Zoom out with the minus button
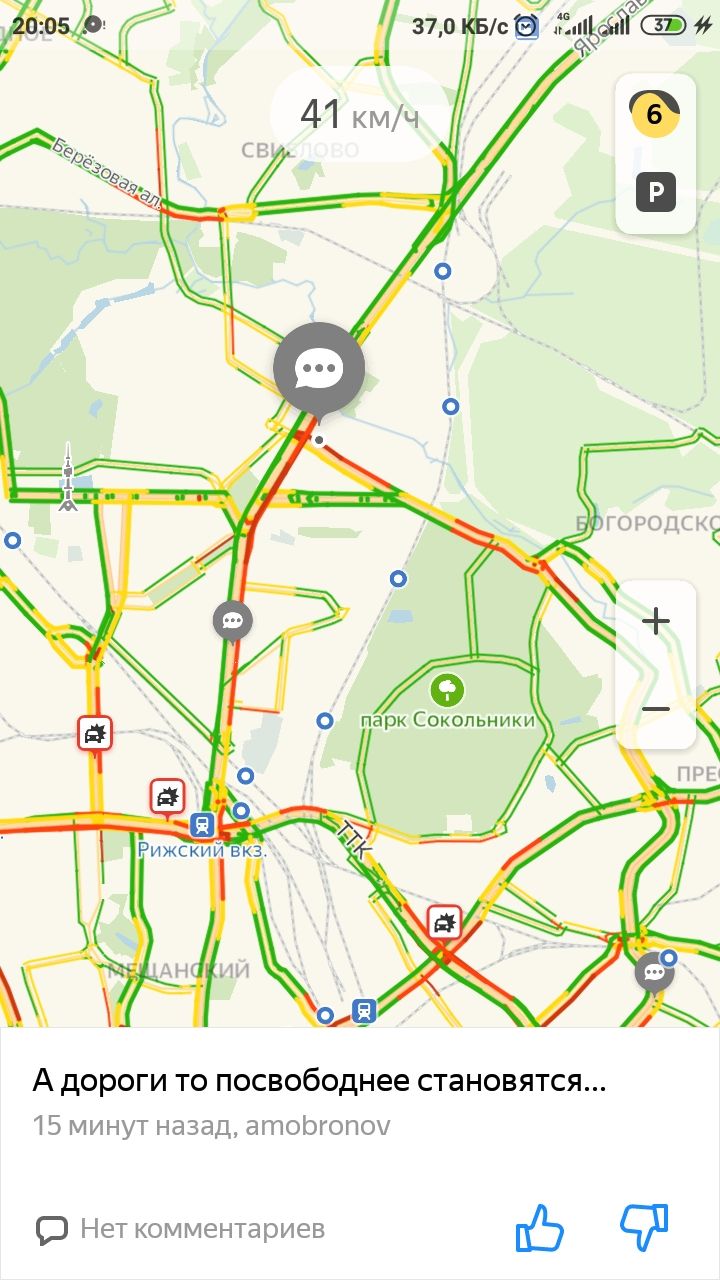The width and height of the screenshot is (720, 1280). tap(656, 709)
